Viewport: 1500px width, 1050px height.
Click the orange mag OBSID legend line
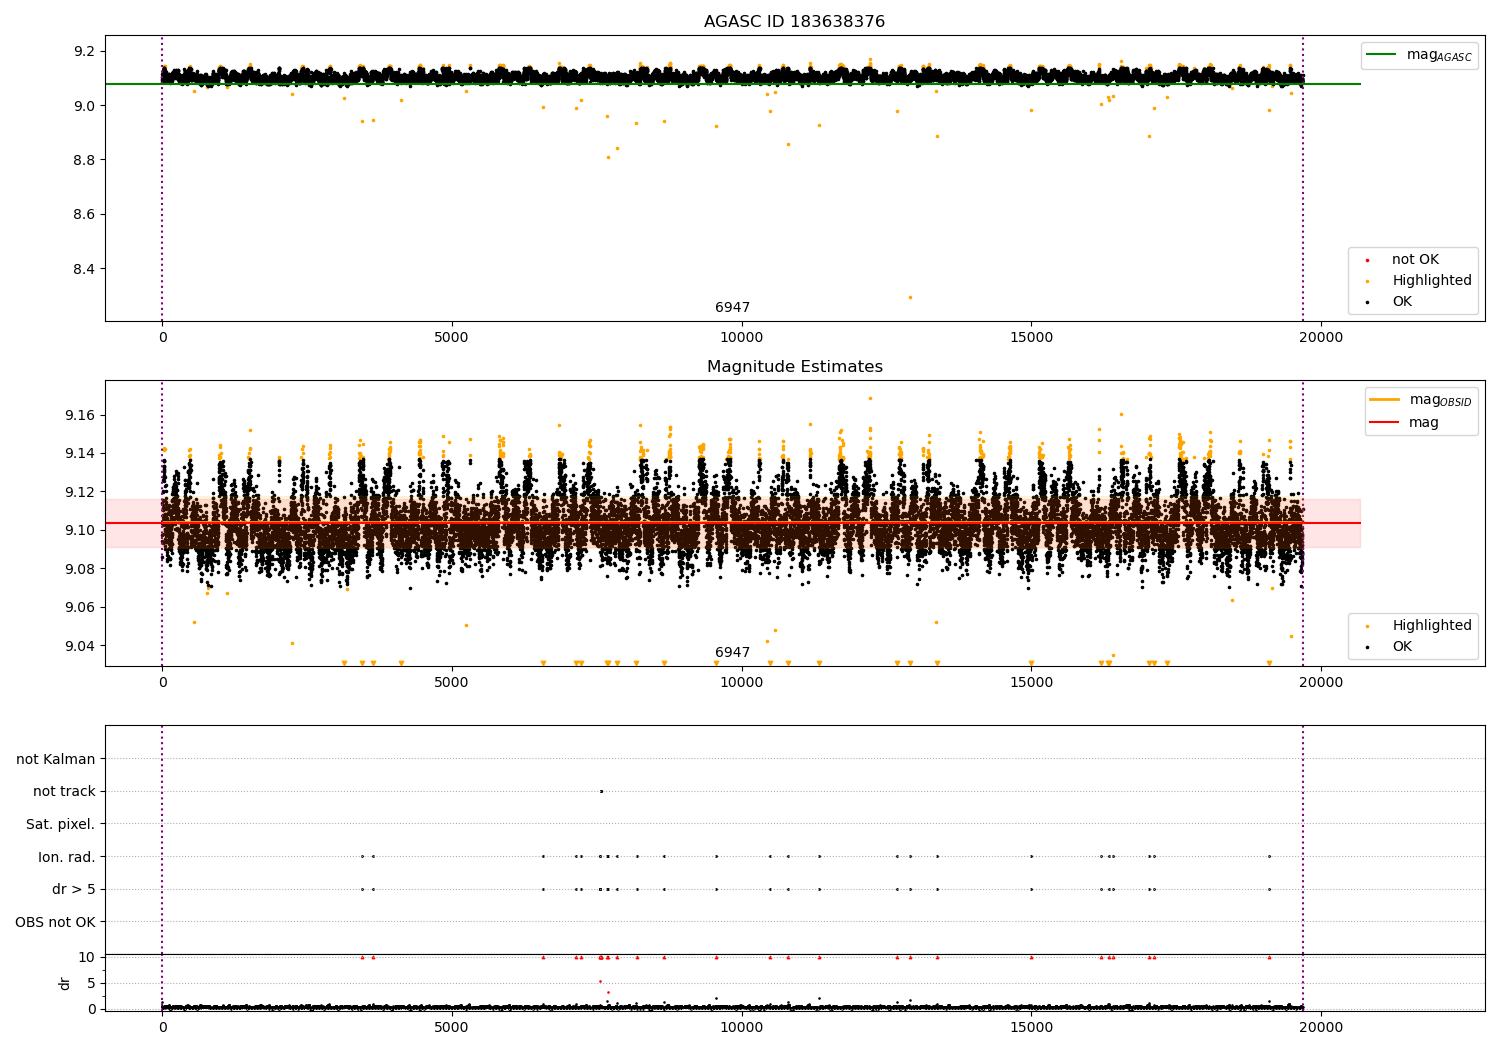1385,400
